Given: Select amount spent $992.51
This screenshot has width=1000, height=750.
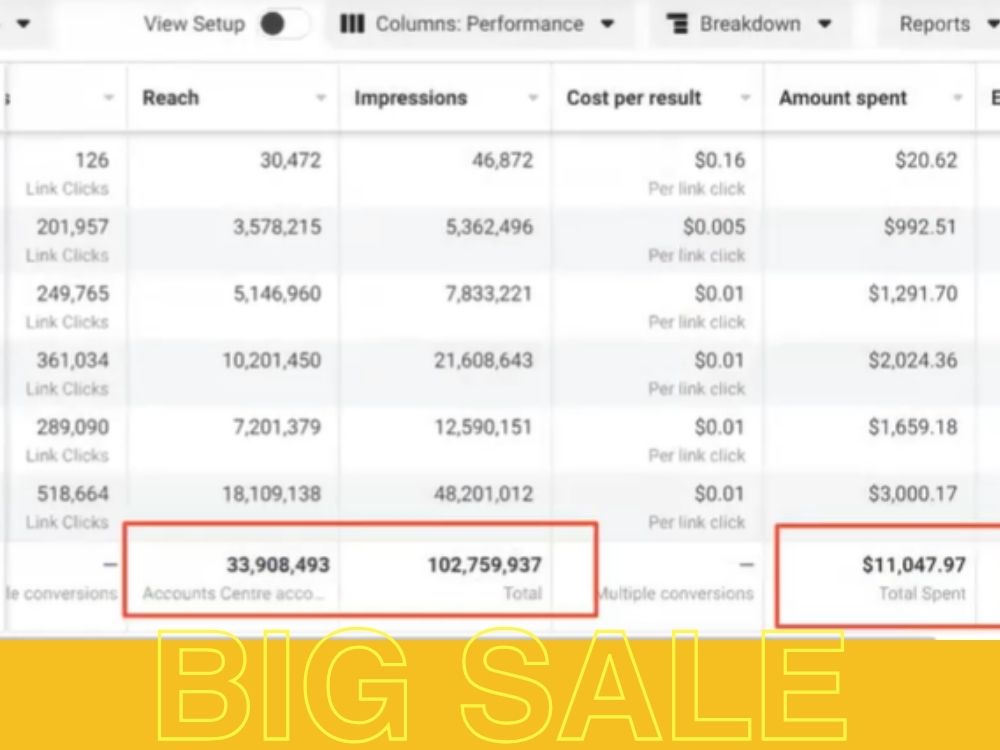Looking at the screenshot, I should 920,227.
